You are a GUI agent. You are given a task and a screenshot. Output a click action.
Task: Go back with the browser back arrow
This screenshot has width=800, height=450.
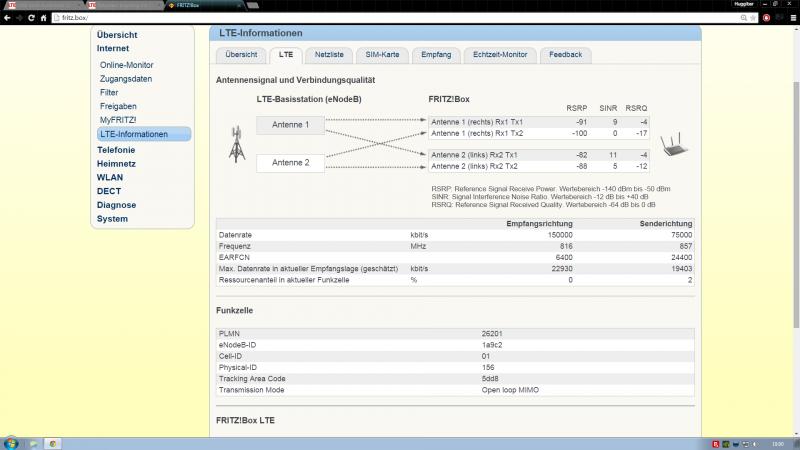coord(7,18)
